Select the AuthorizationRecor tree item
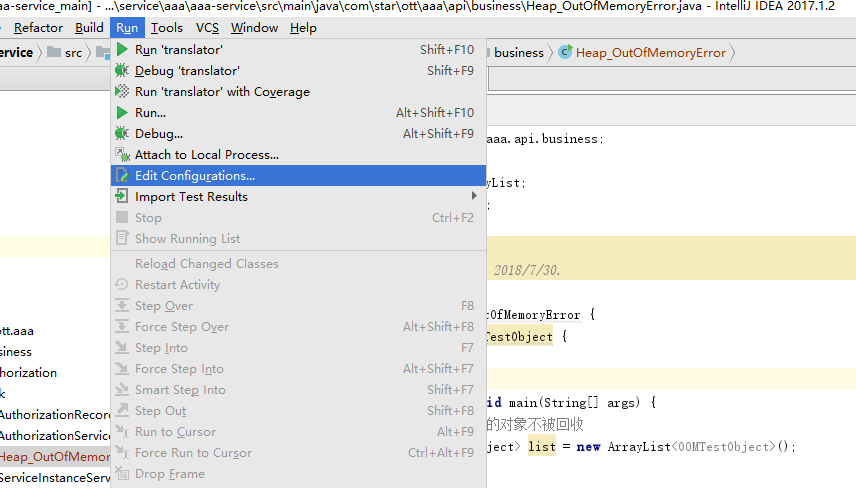Image resolution: width=856 pixels, height=488 pixels. [x=55, y=415]
